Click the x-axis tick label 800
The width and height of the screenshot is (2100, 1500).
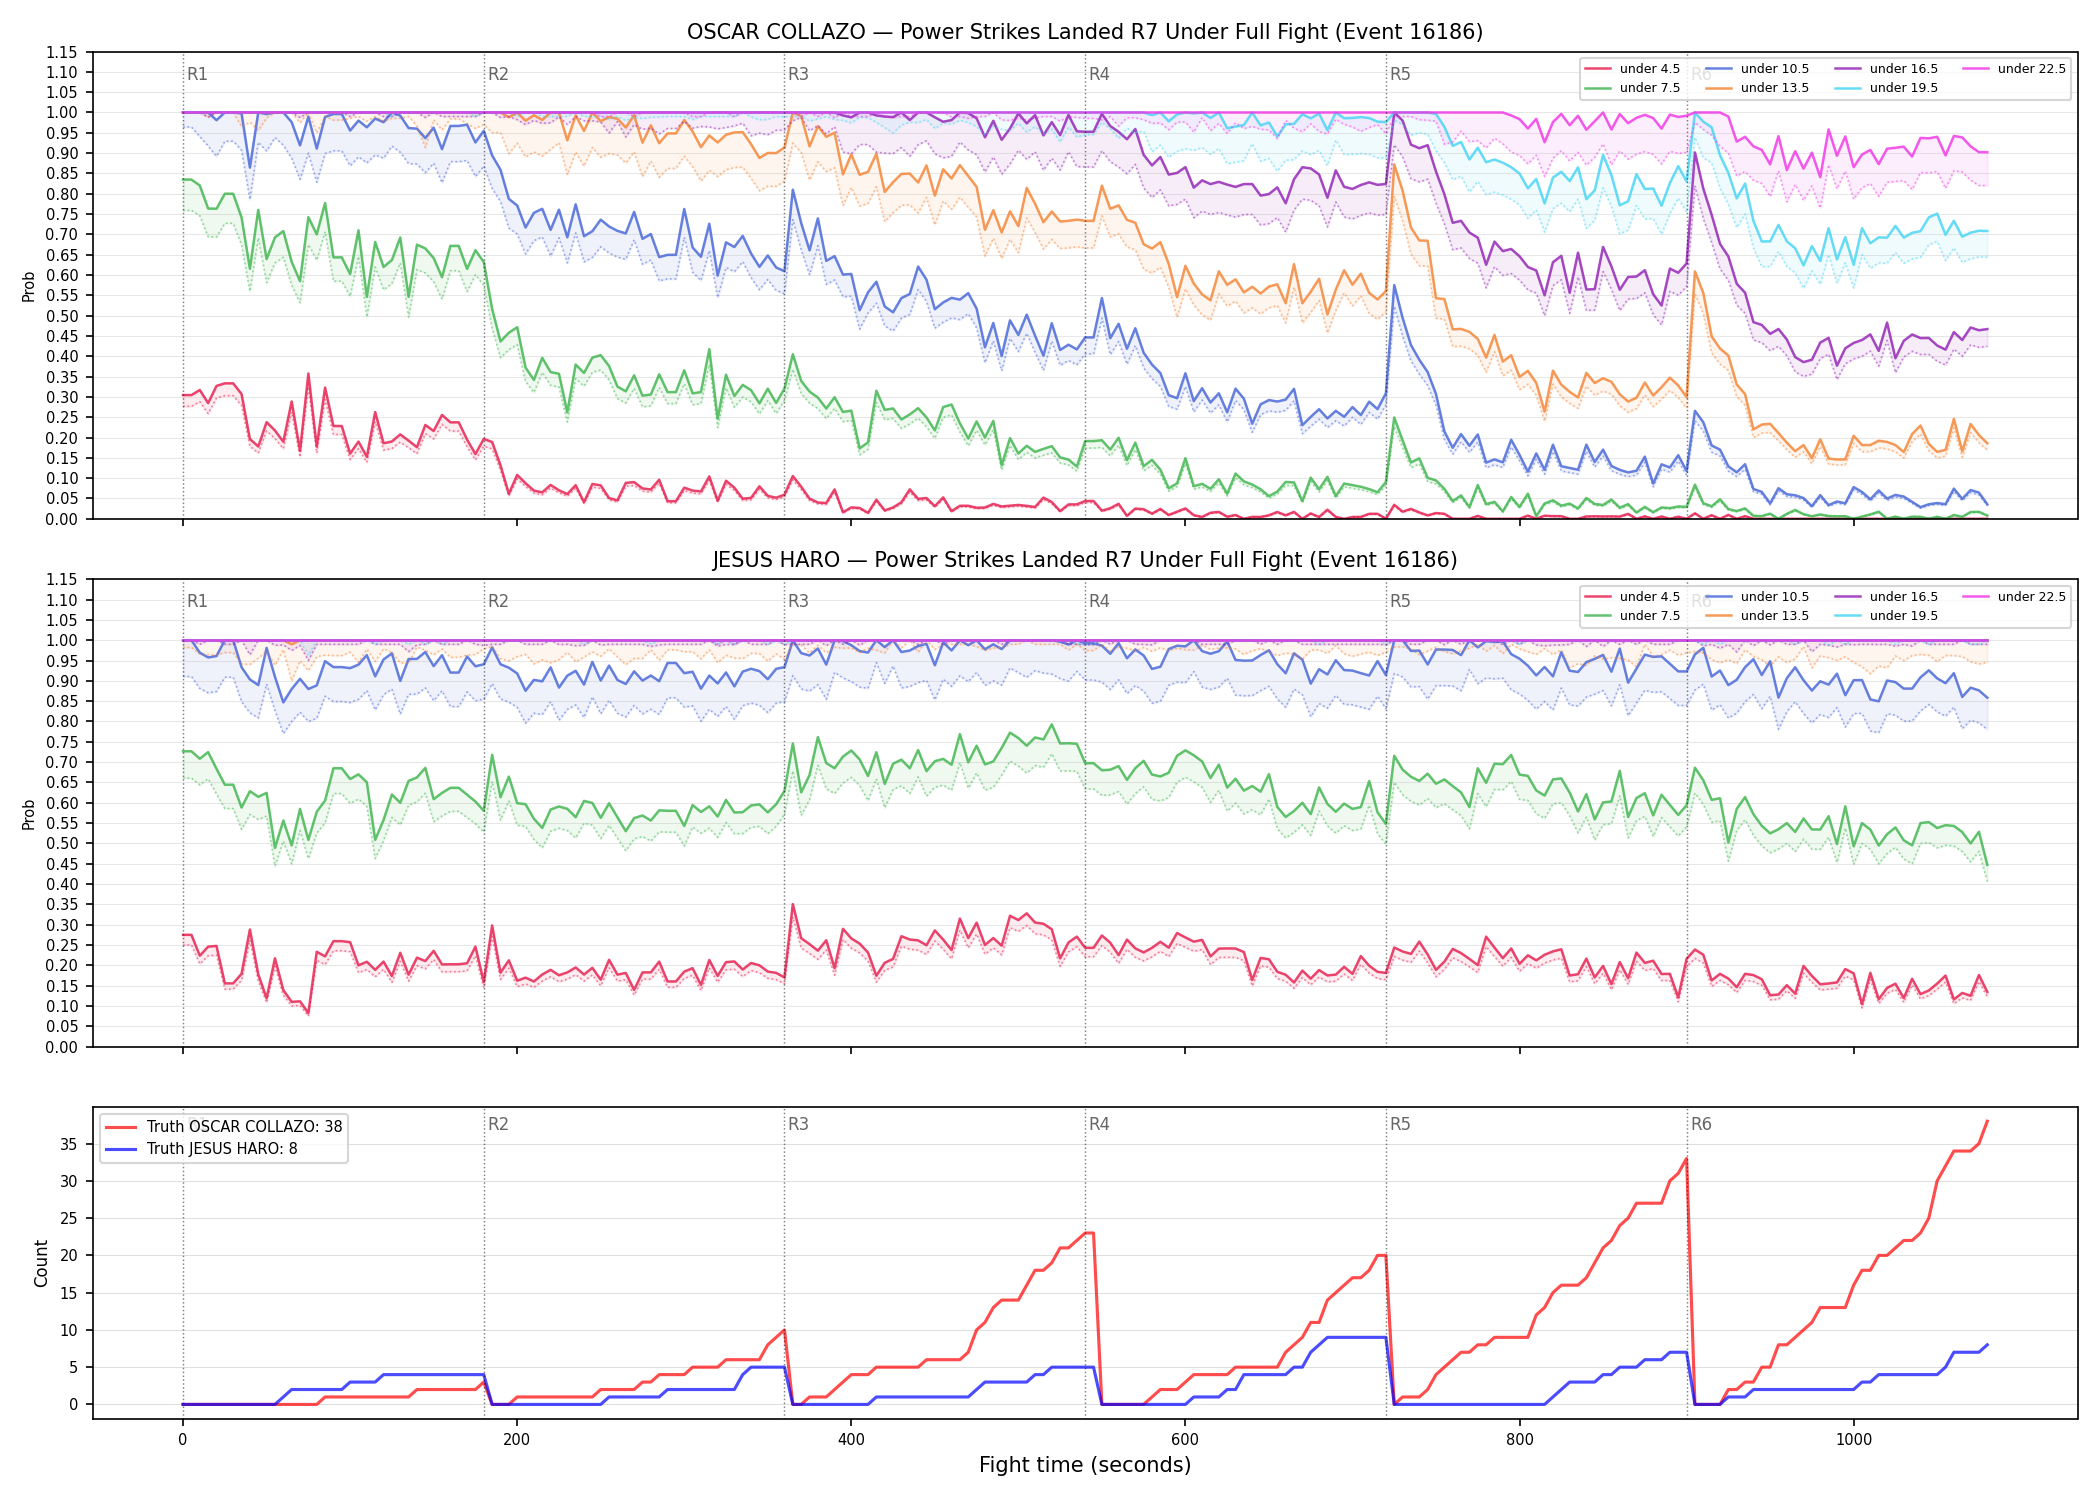tap(1519, 1440)
